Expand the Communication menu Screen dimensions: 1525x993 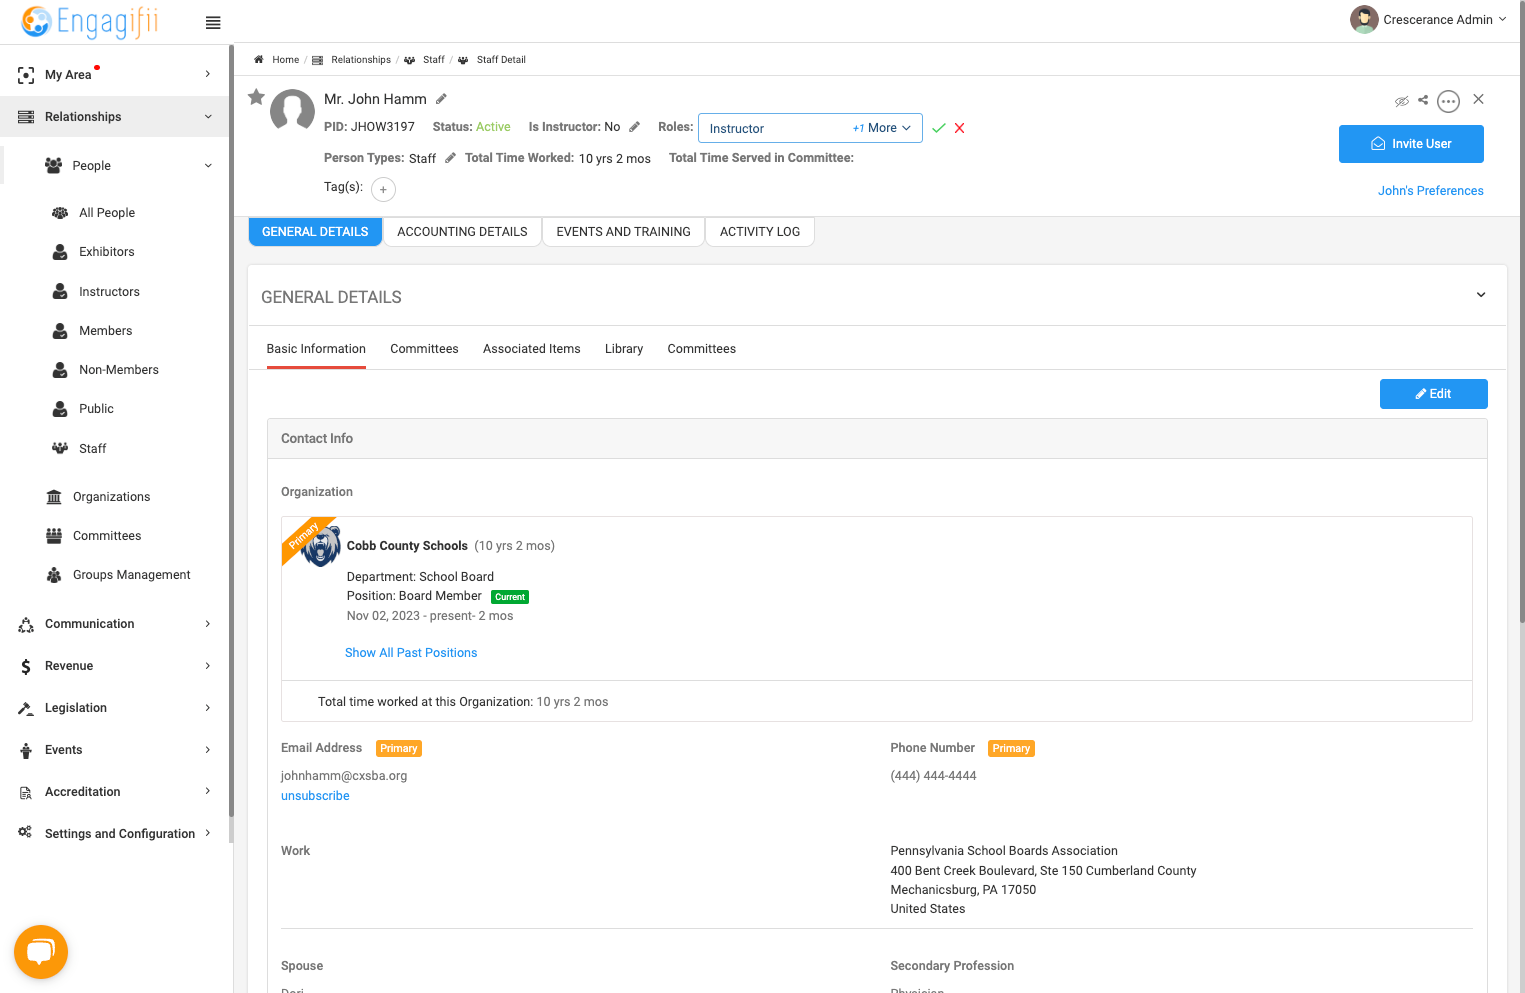coord(115,624)
